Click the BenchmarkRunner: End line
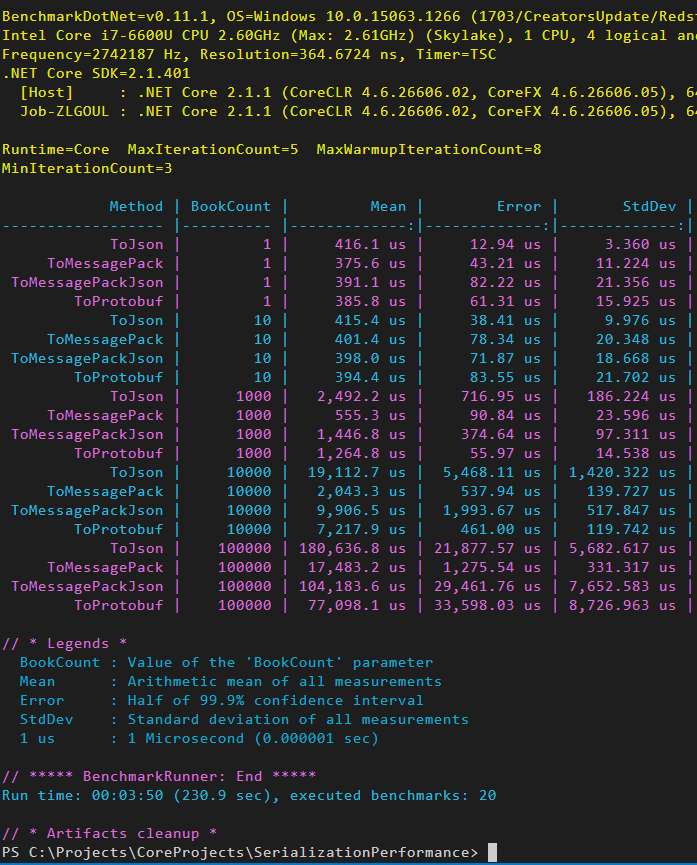This screenshot has width=697, height=865. (x=159, y=776)
